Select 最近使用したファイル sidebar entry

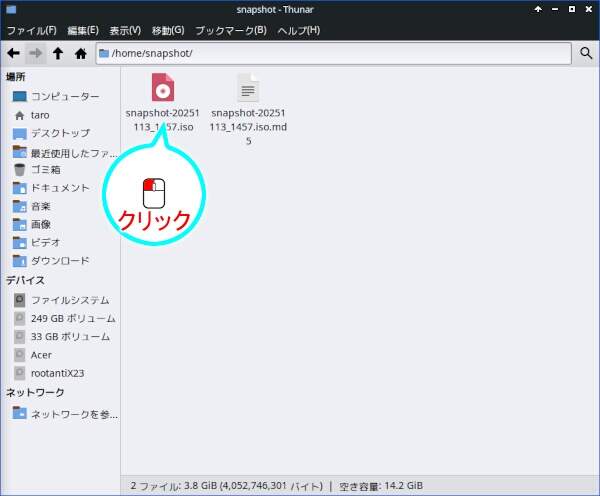click(x=74, y=153)
